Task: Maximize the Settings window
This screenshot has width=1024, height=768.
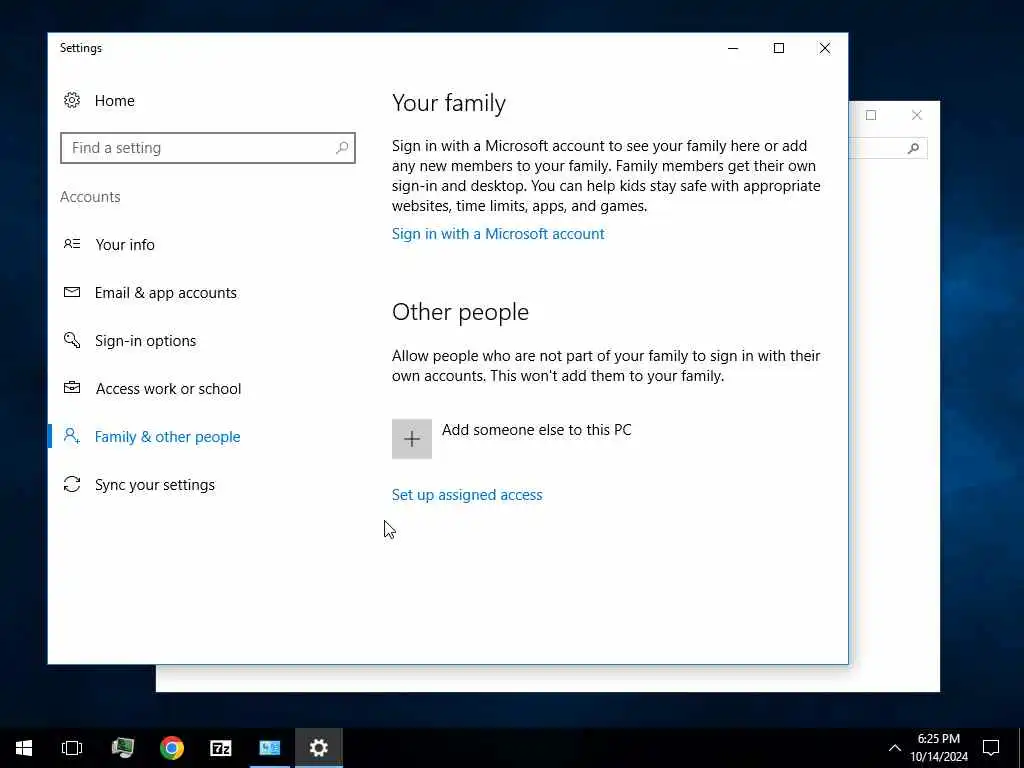Action: pyautogui.click(x=778, y=48)
